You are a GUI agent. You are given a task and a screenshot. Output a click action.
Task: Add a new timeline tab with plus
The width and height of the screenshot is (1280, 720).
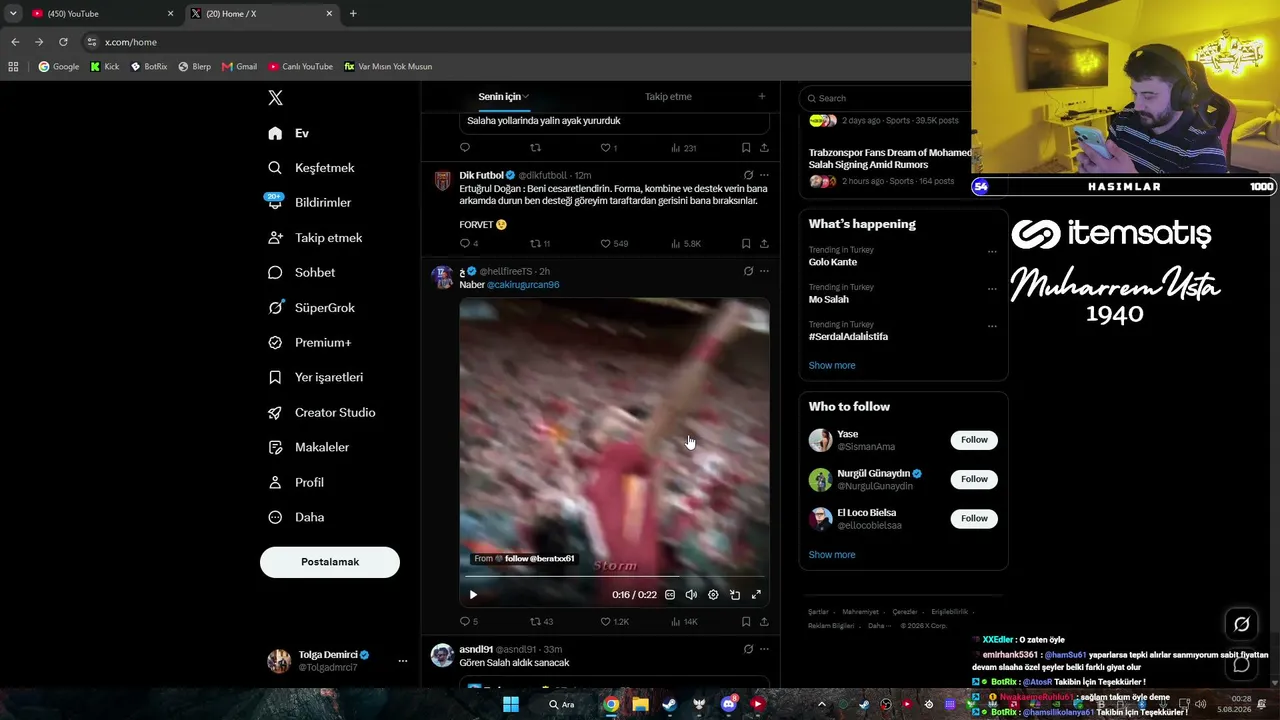tap(761, 97)
